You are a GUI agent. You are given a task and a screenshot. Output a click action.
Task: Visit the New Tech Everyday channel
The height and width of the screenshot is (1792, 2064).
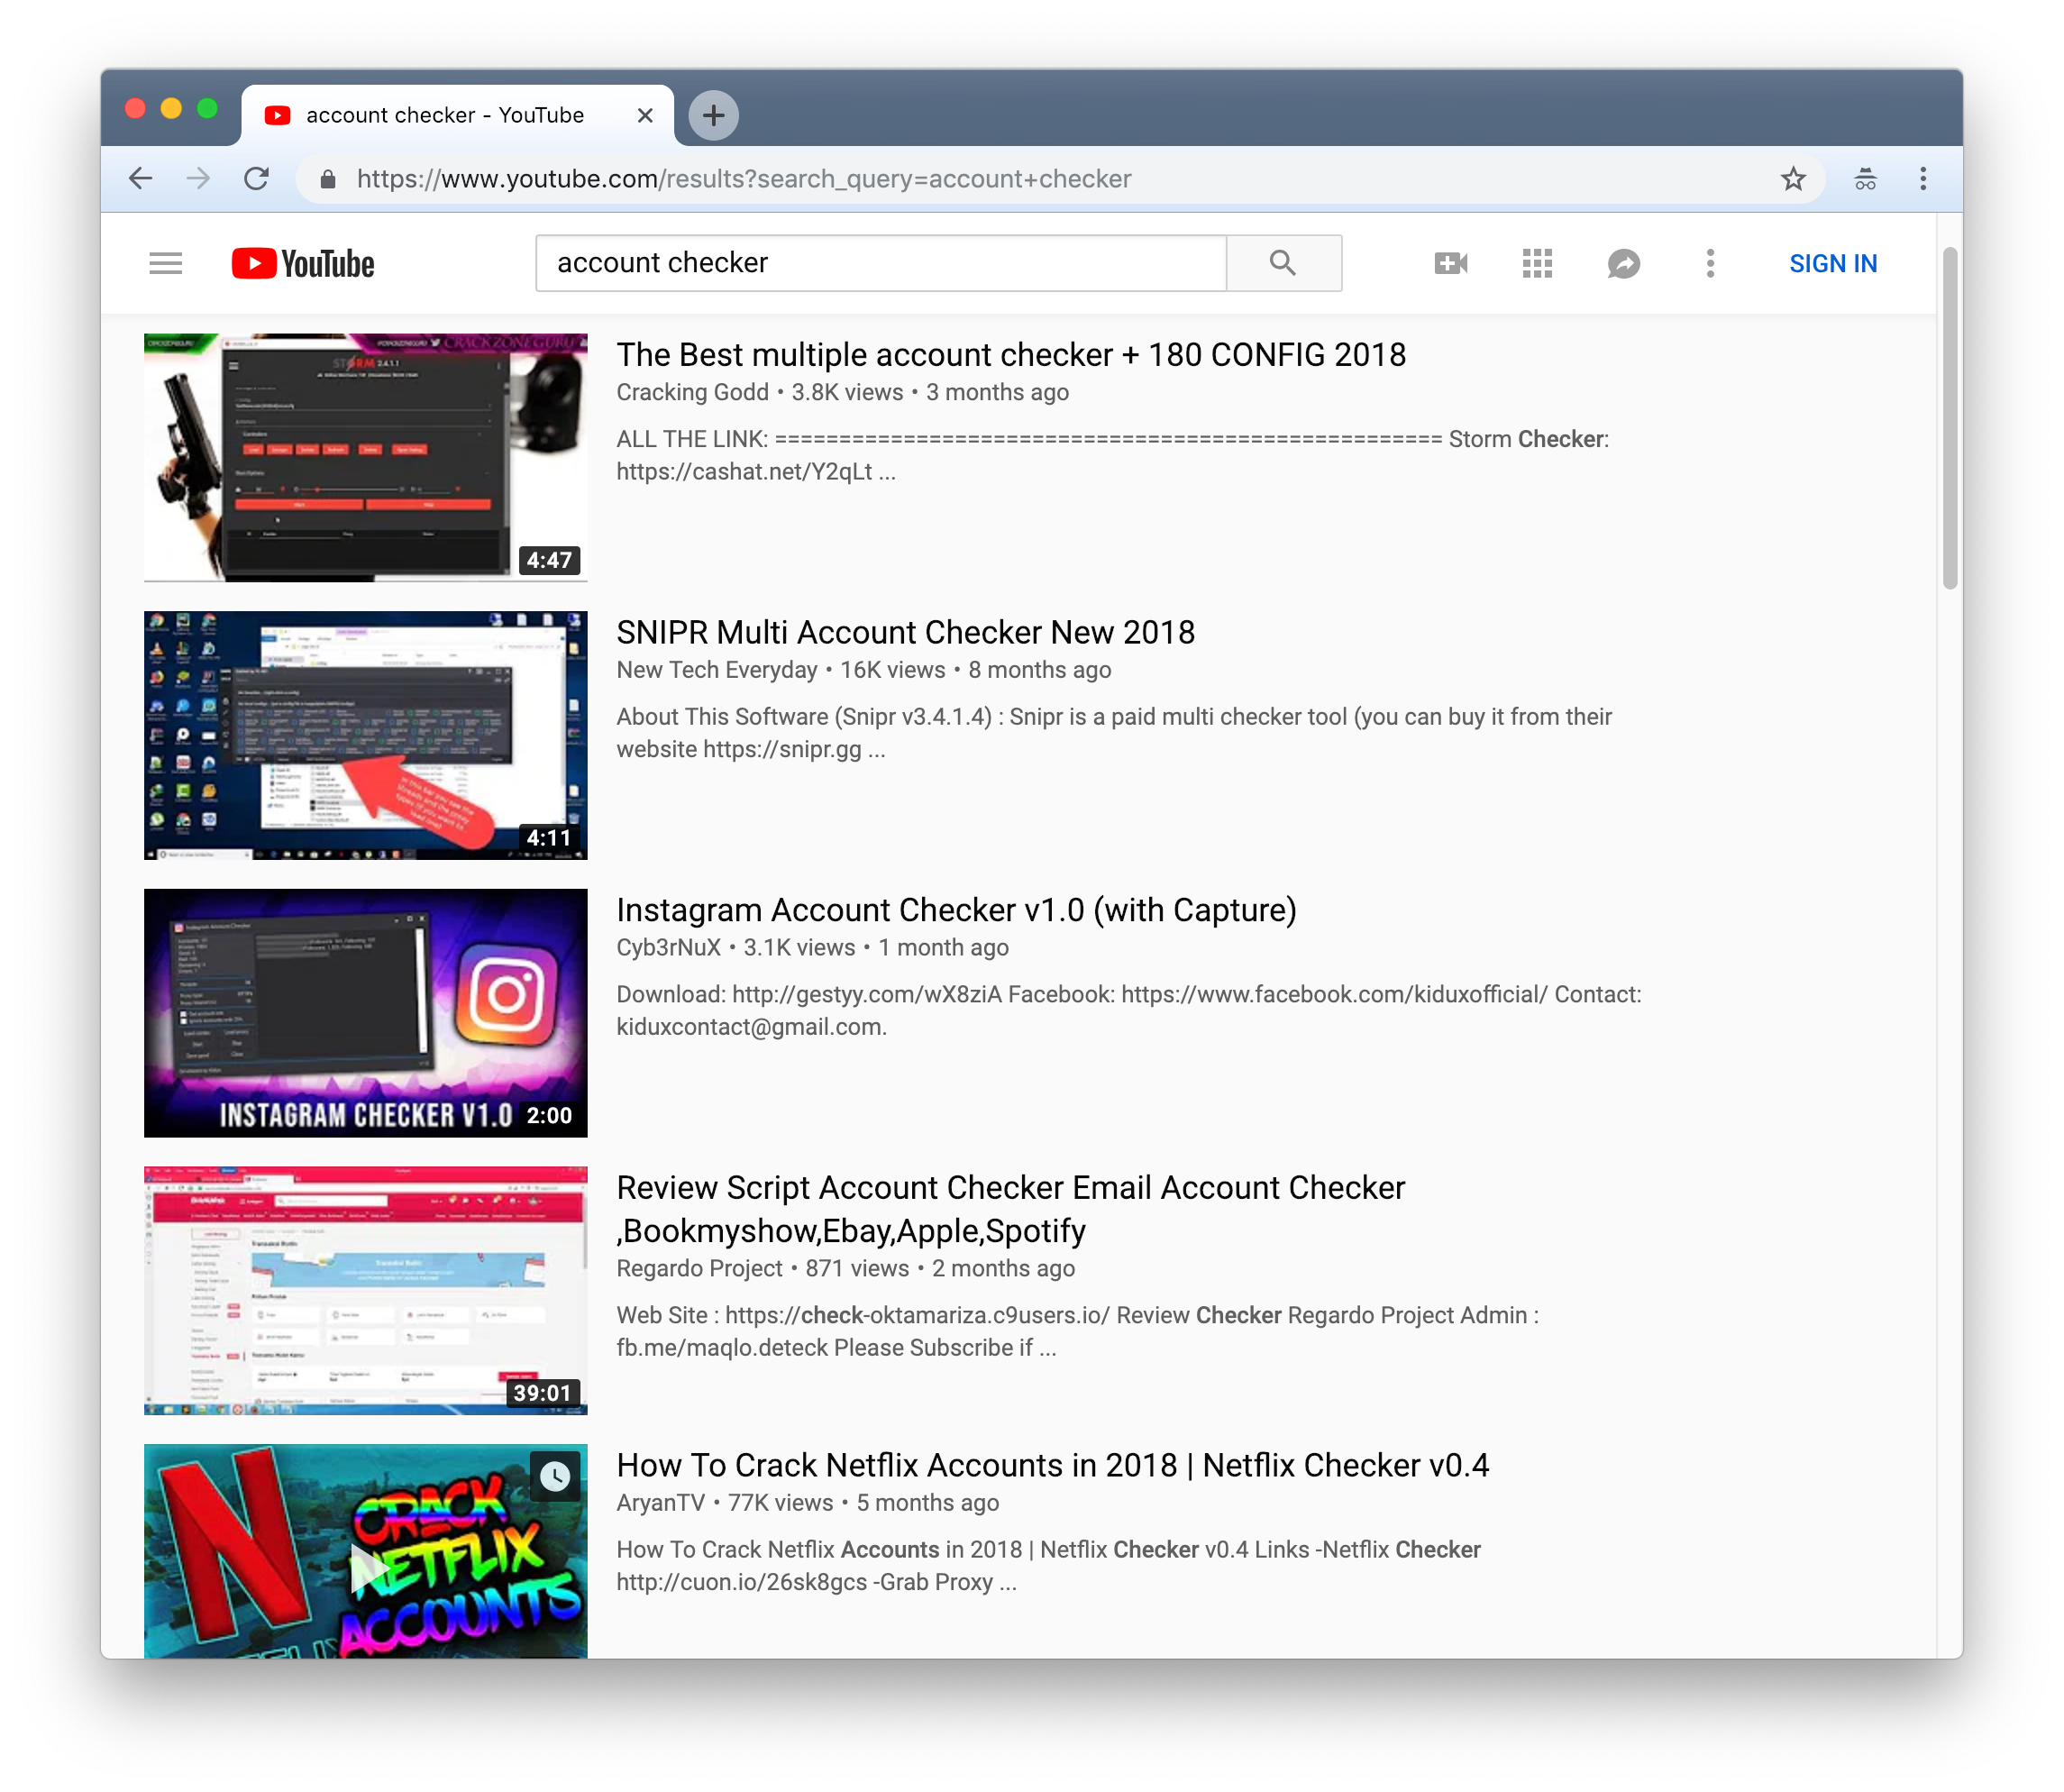point(716,670)
